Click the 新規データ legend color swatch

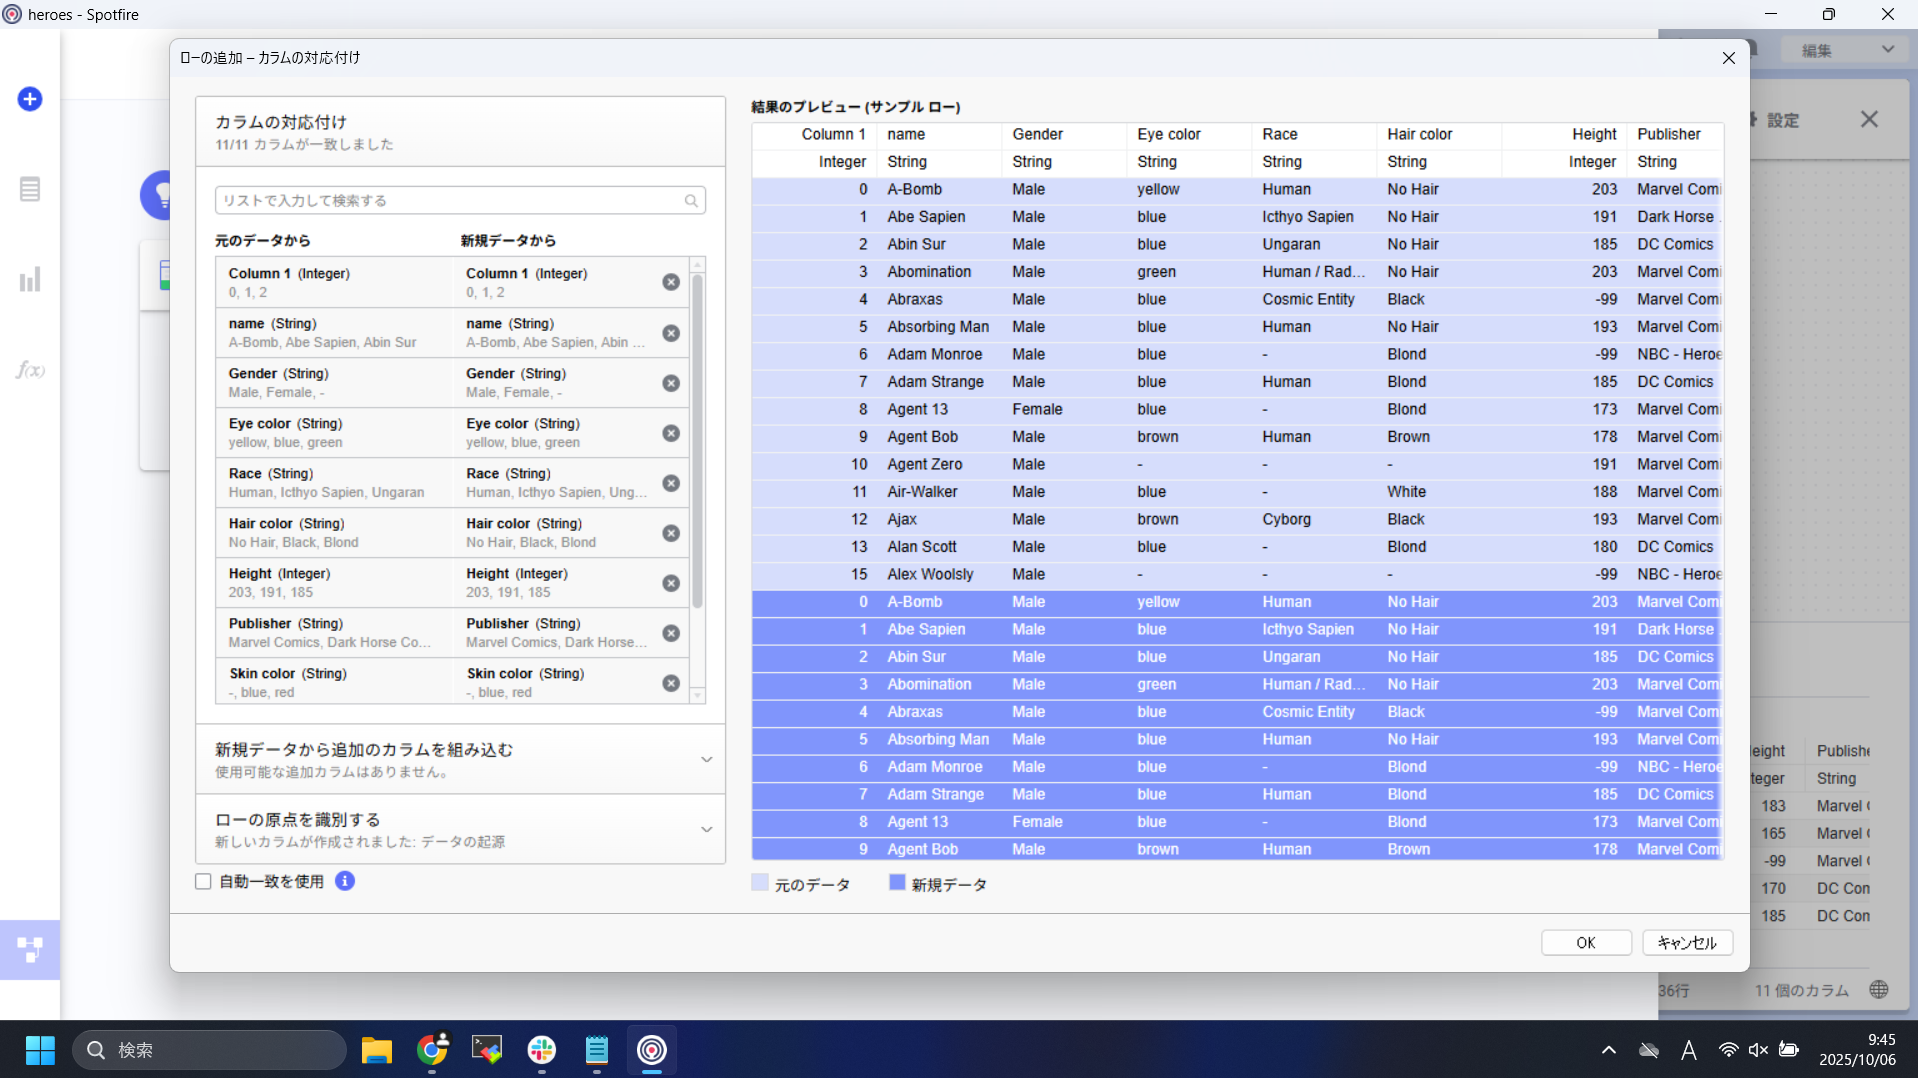click(897, 883)
